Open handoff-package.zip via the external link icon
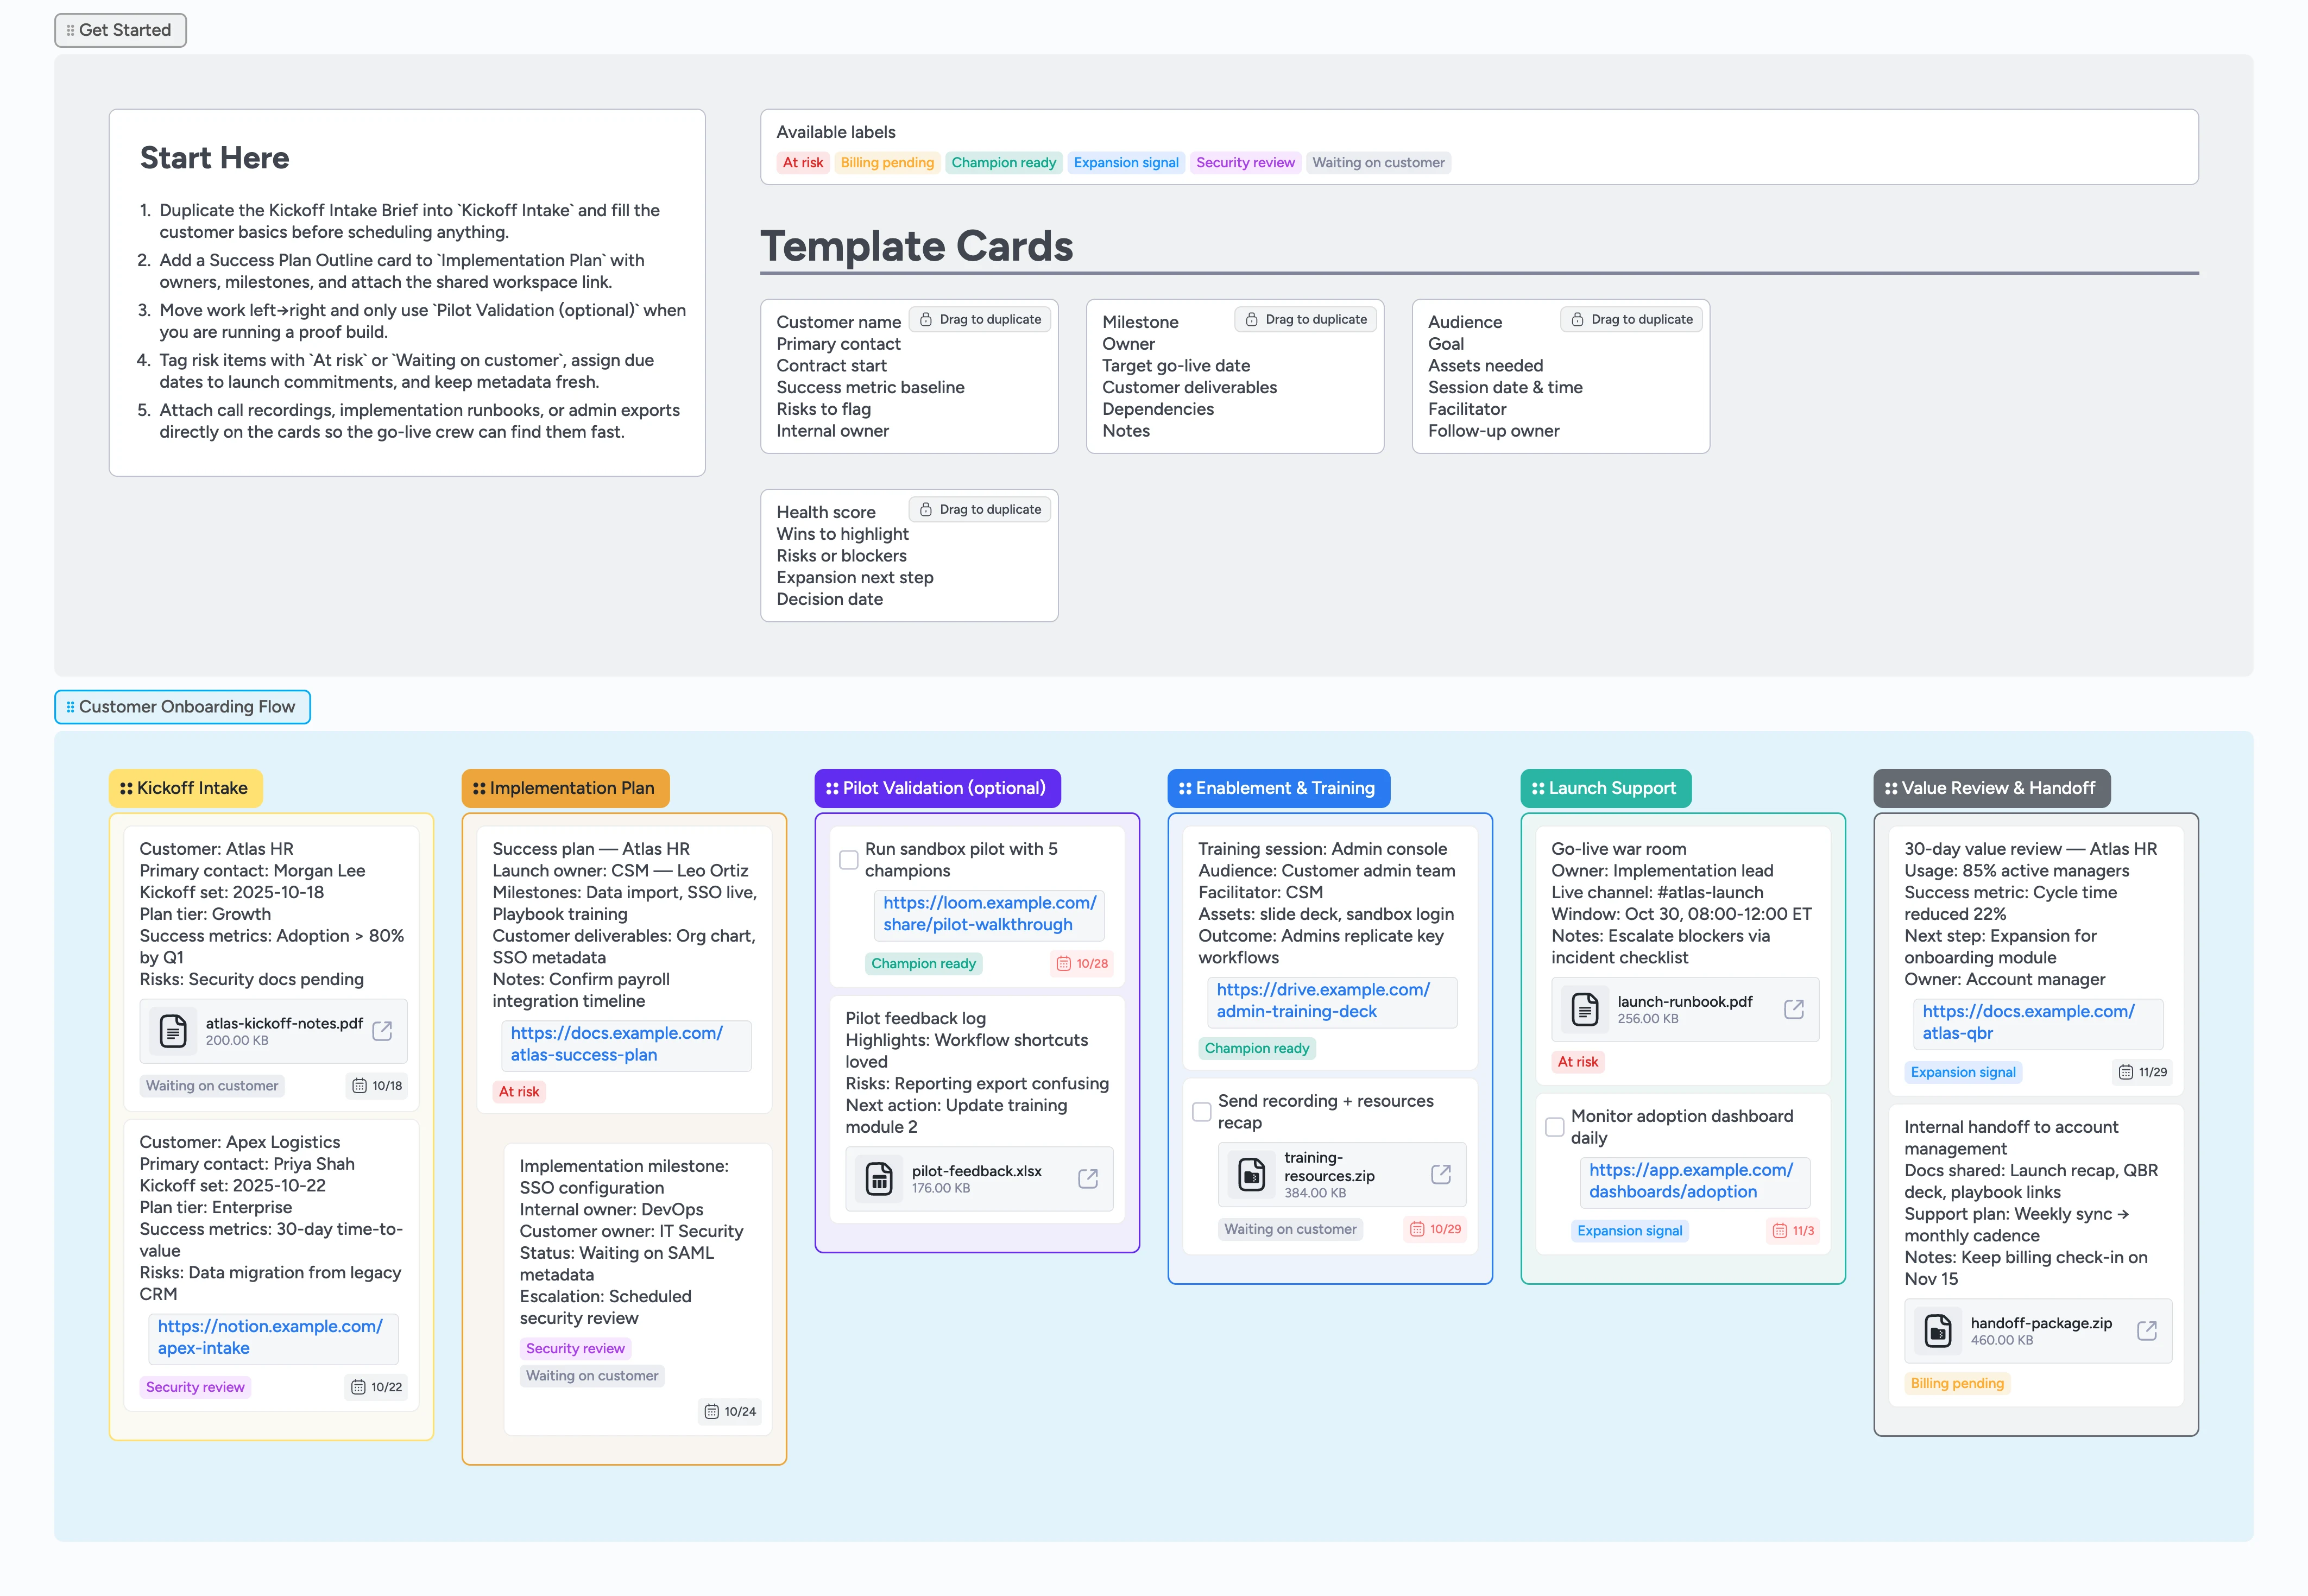 [x=2147, y=1331]
